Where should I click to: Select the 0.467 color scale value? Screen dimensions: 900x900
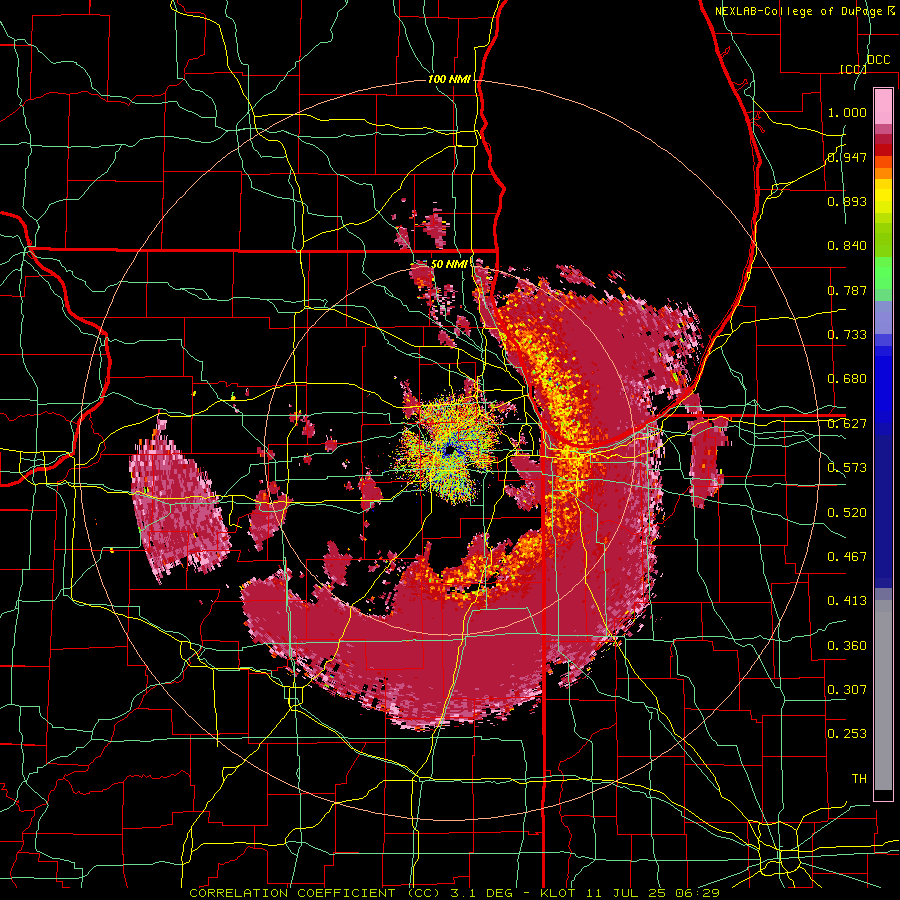point(847,557)
